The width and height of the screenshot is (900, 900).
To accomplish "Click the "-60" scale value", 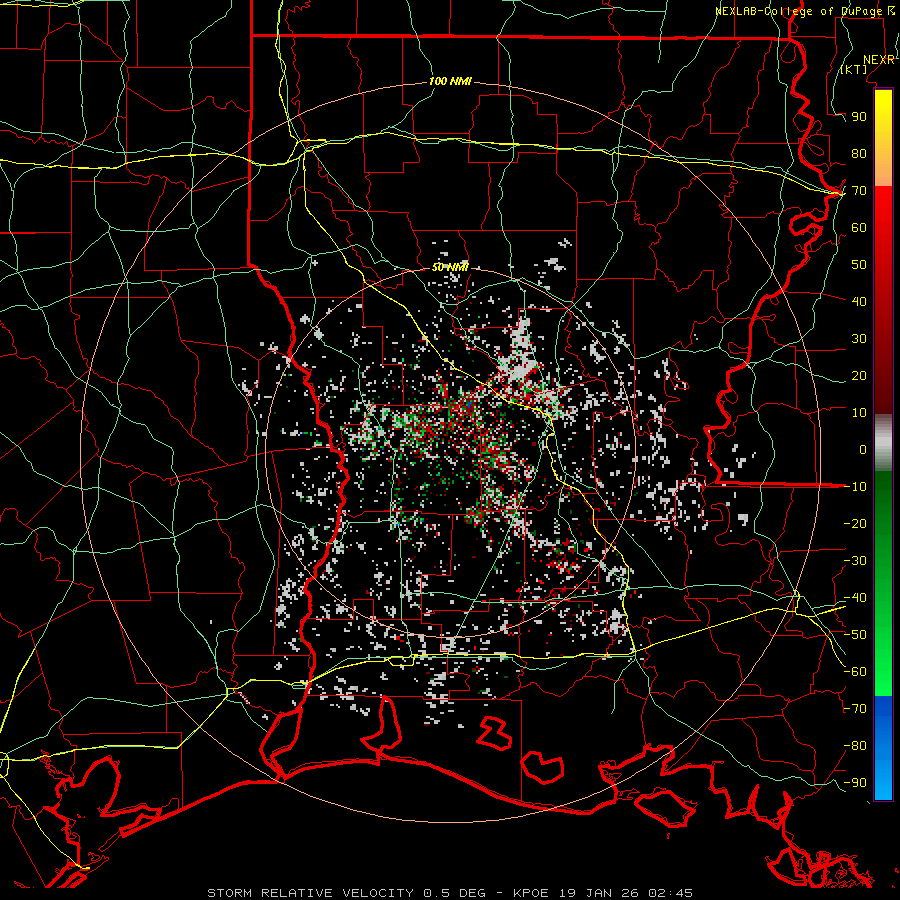I will click(855, 672).
